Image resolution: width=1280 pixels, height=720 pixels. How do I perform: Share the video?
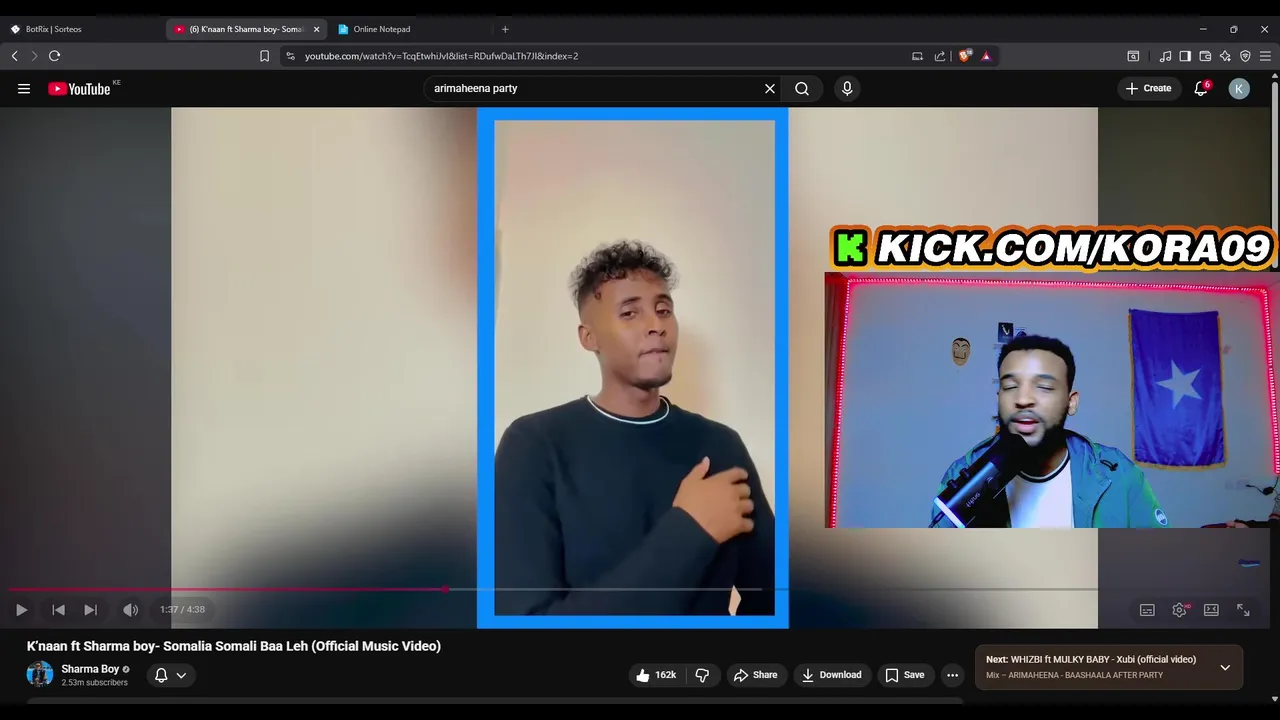pyautogui.click(x=756, y=675)
